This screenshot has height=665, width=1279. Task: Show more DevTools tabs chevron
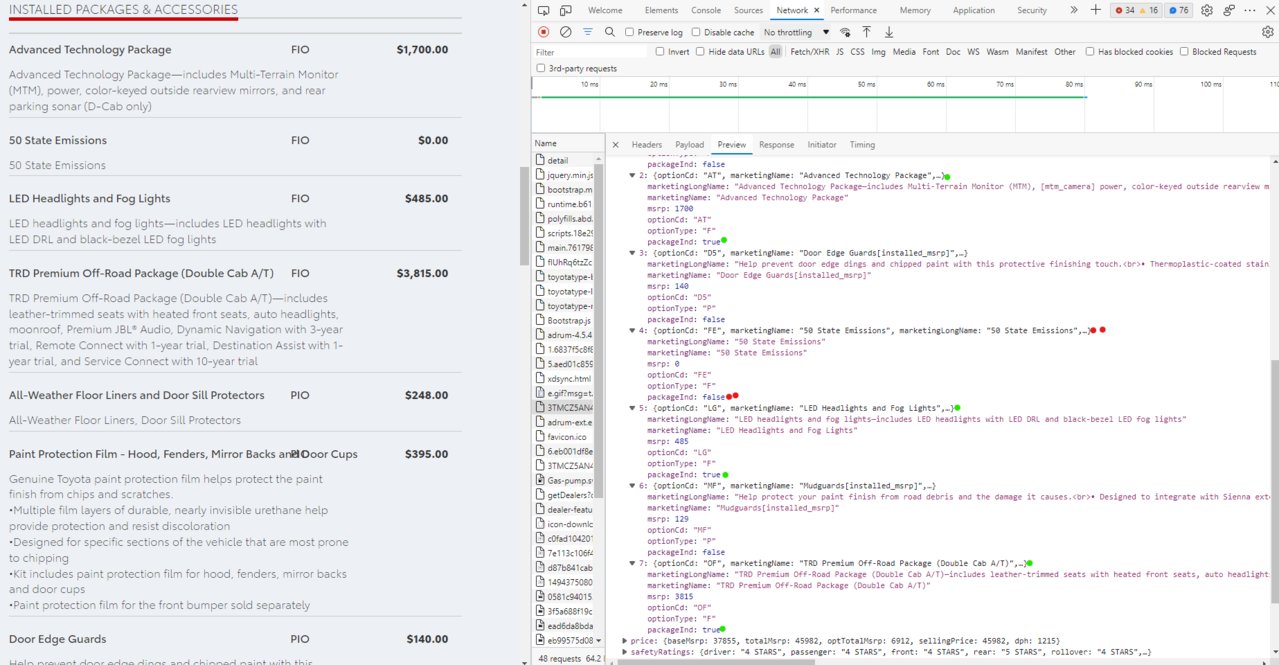[x=1074, y=10]
